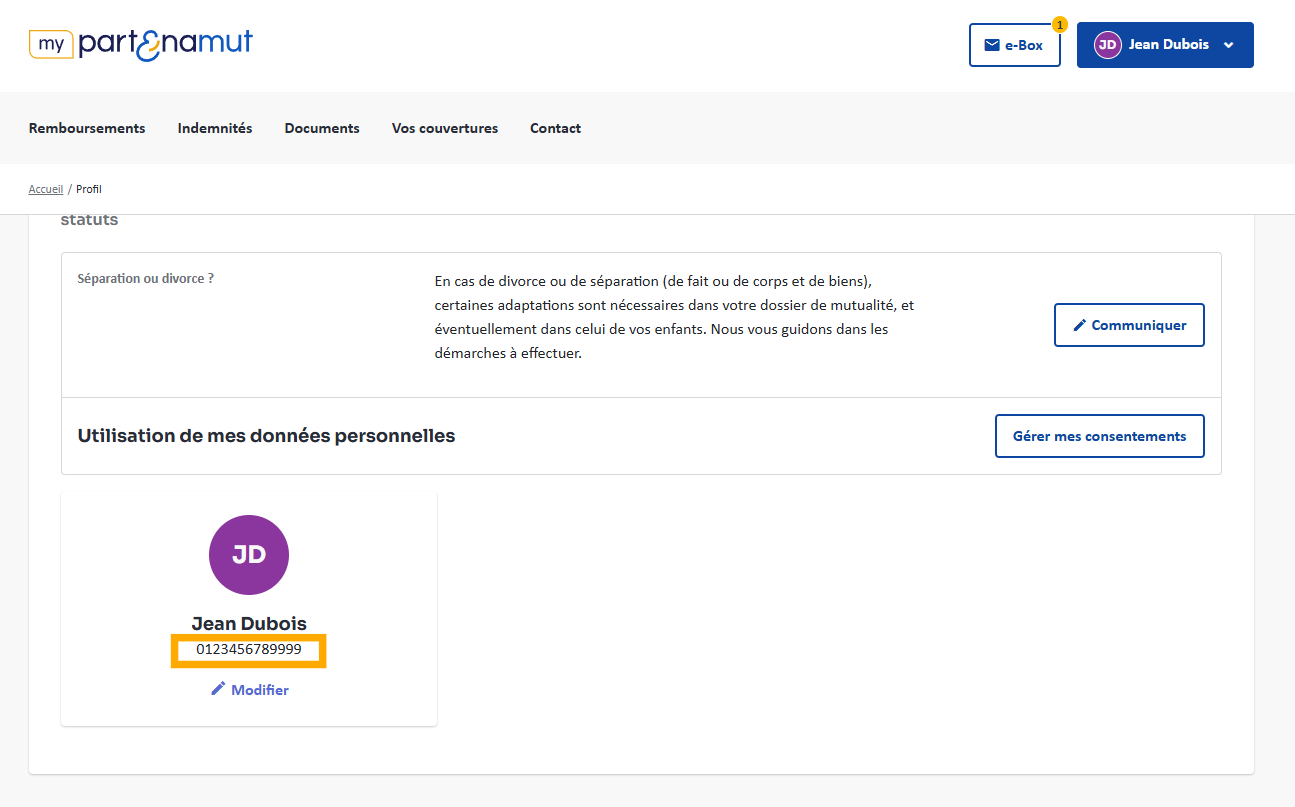The height and width of the screenshot is (807, 1295).
Task: Click the Jean Dubois name in profile card
Action: coord(249,624)
